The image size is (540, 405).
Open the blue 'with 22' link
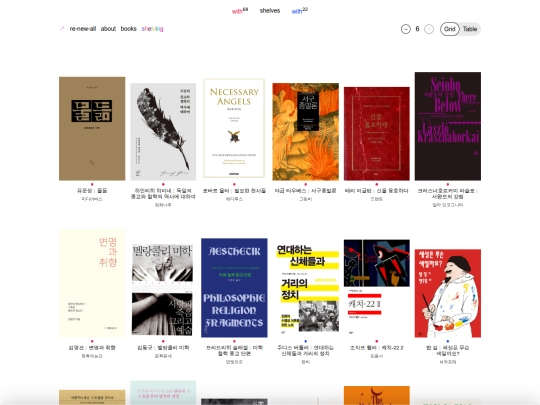point(300,11)
